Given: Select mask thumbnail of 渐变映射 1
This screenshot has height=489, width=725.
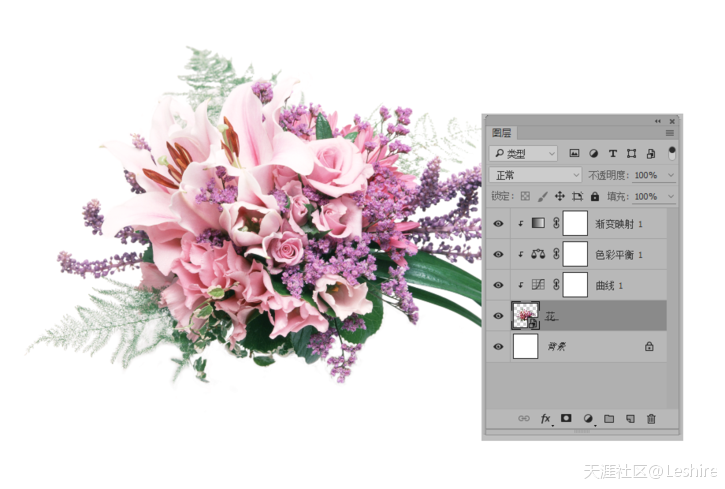Looking at the screenshot, I should (575, 223).
